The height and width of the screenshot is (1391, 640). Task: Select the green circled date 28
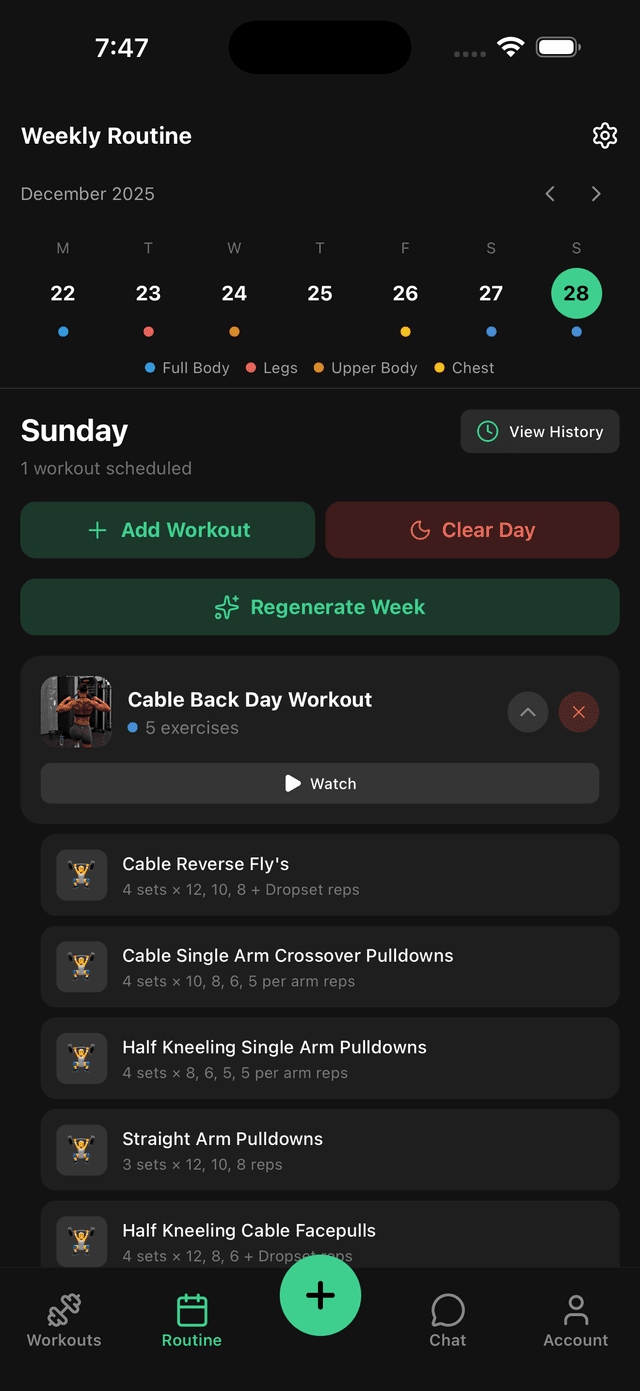(576, 293)
